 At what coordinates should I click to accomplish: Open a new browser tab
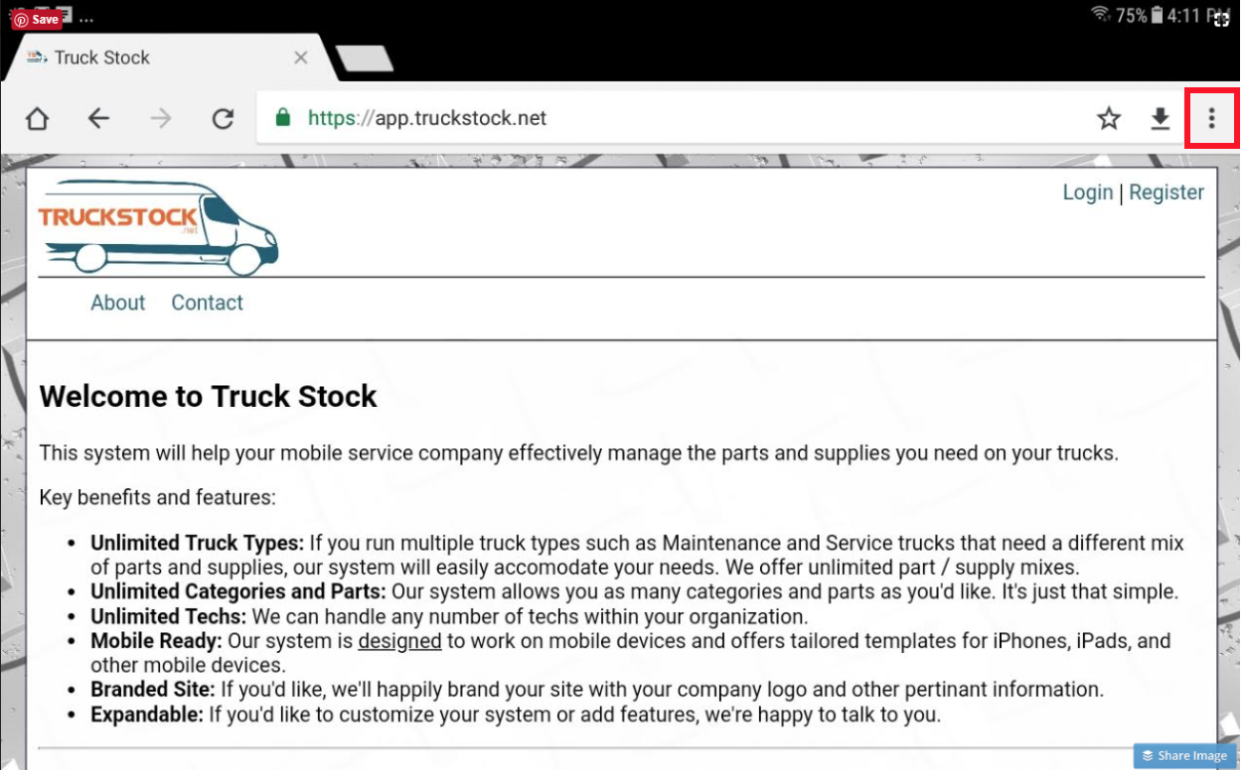point(366,57)
